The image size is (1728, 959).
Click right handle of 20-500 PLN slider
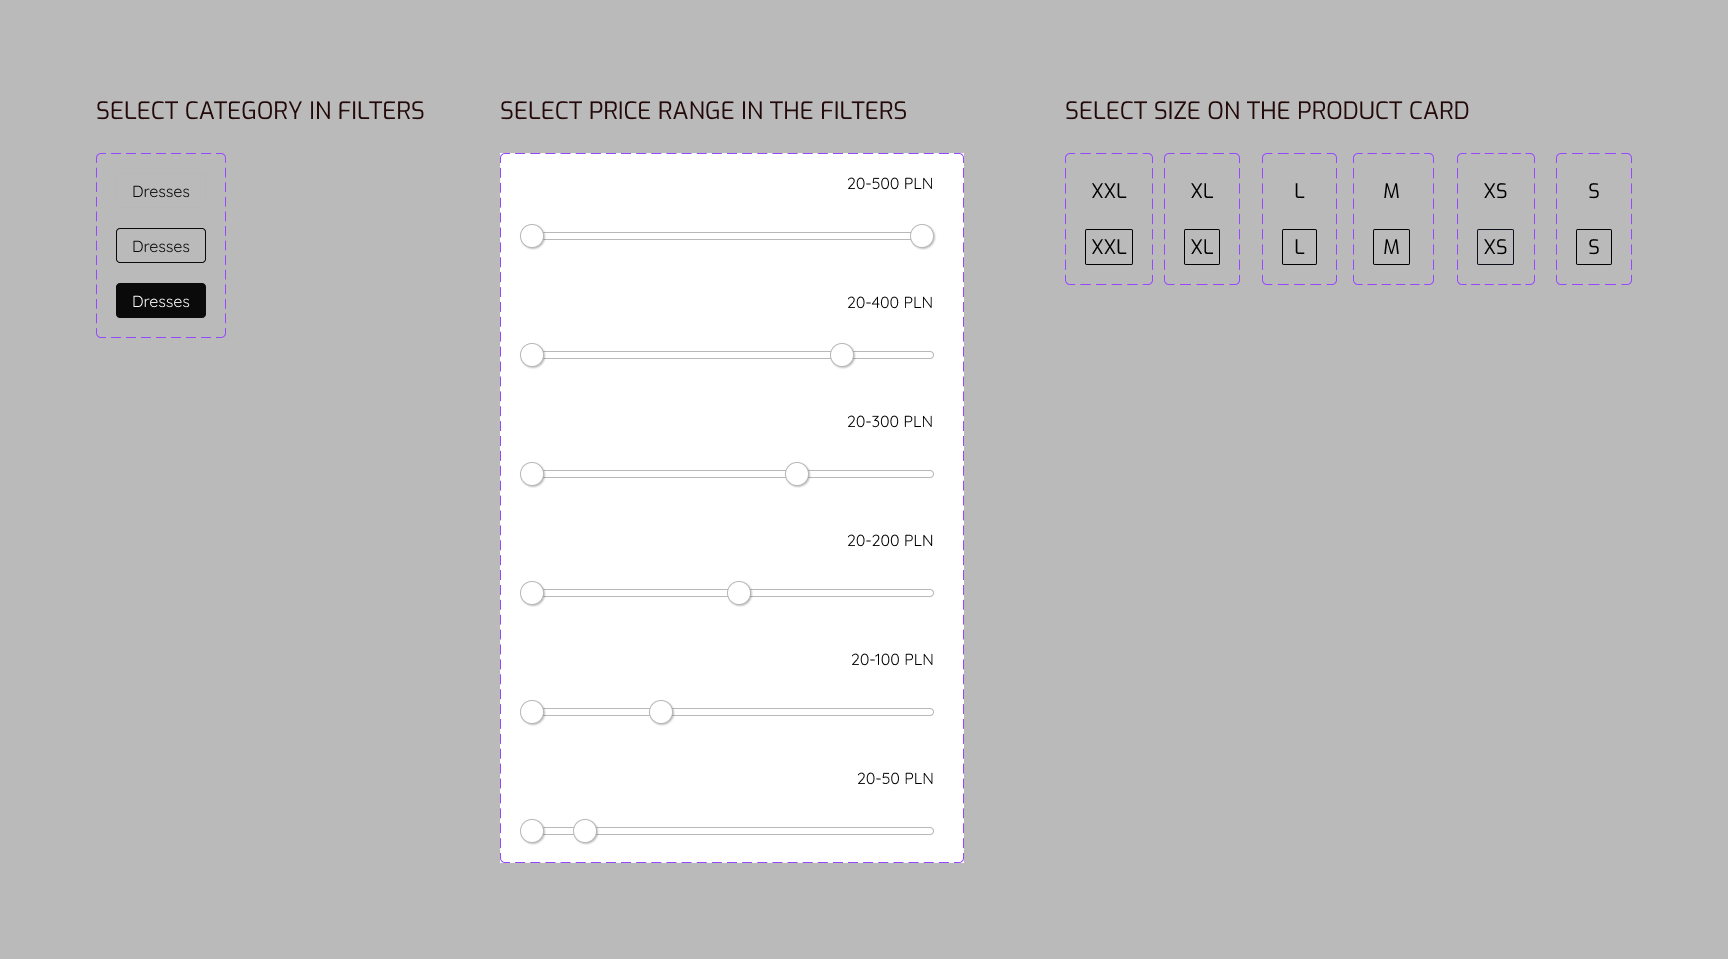coord(922,236)
